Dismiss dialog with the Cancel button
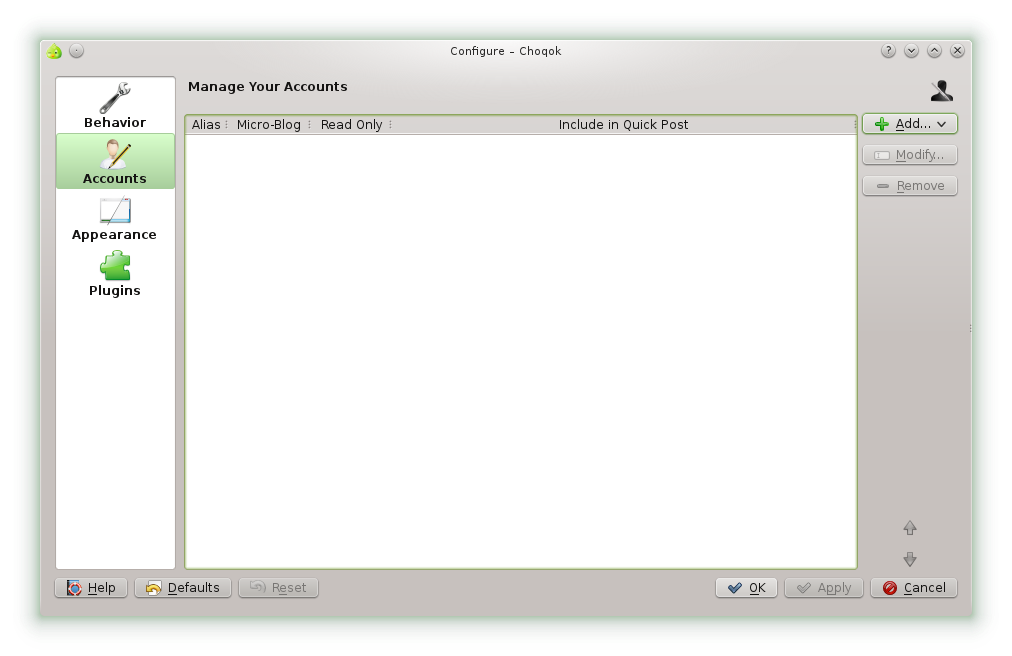 pos(913,588)
